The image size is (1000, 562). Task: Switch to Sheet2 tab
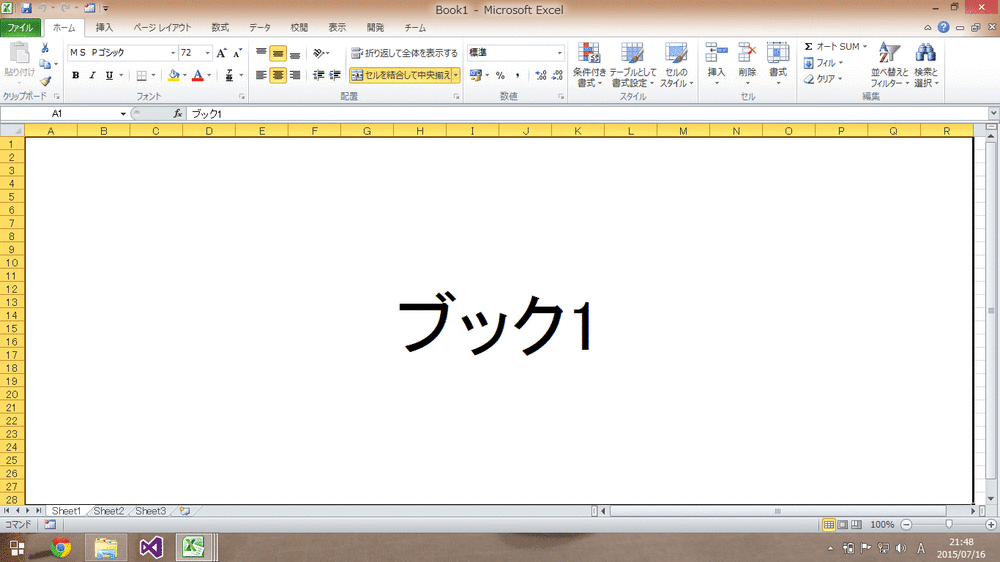pyautogui.click(x=108, y=511)
